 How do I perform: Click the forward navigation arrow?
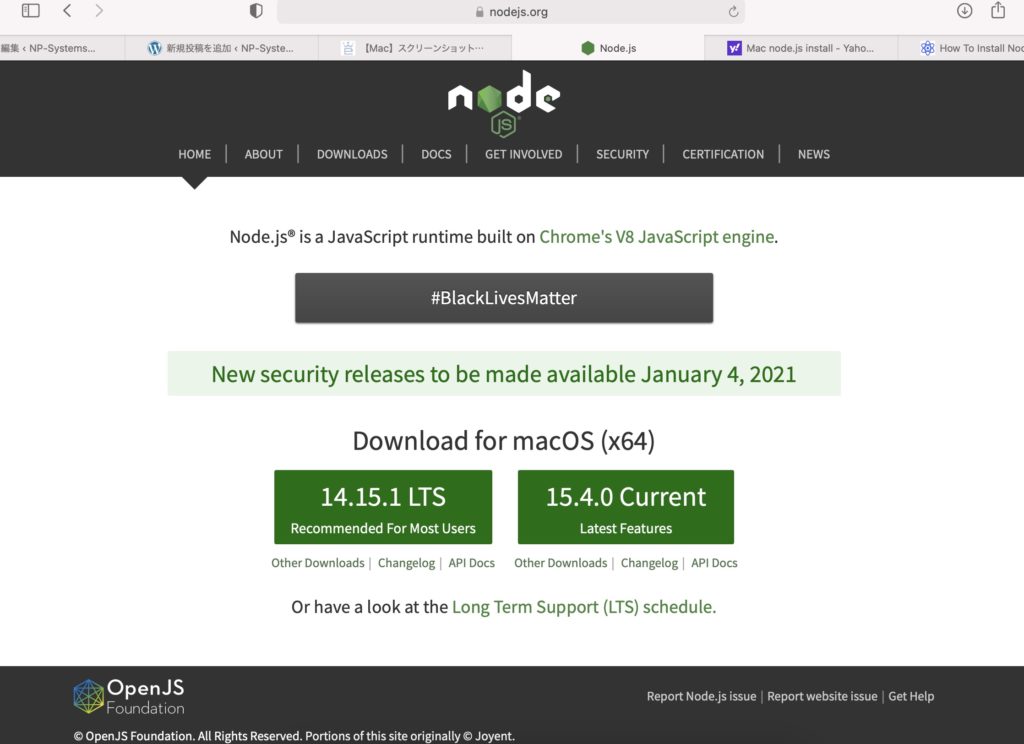point(99,10)
